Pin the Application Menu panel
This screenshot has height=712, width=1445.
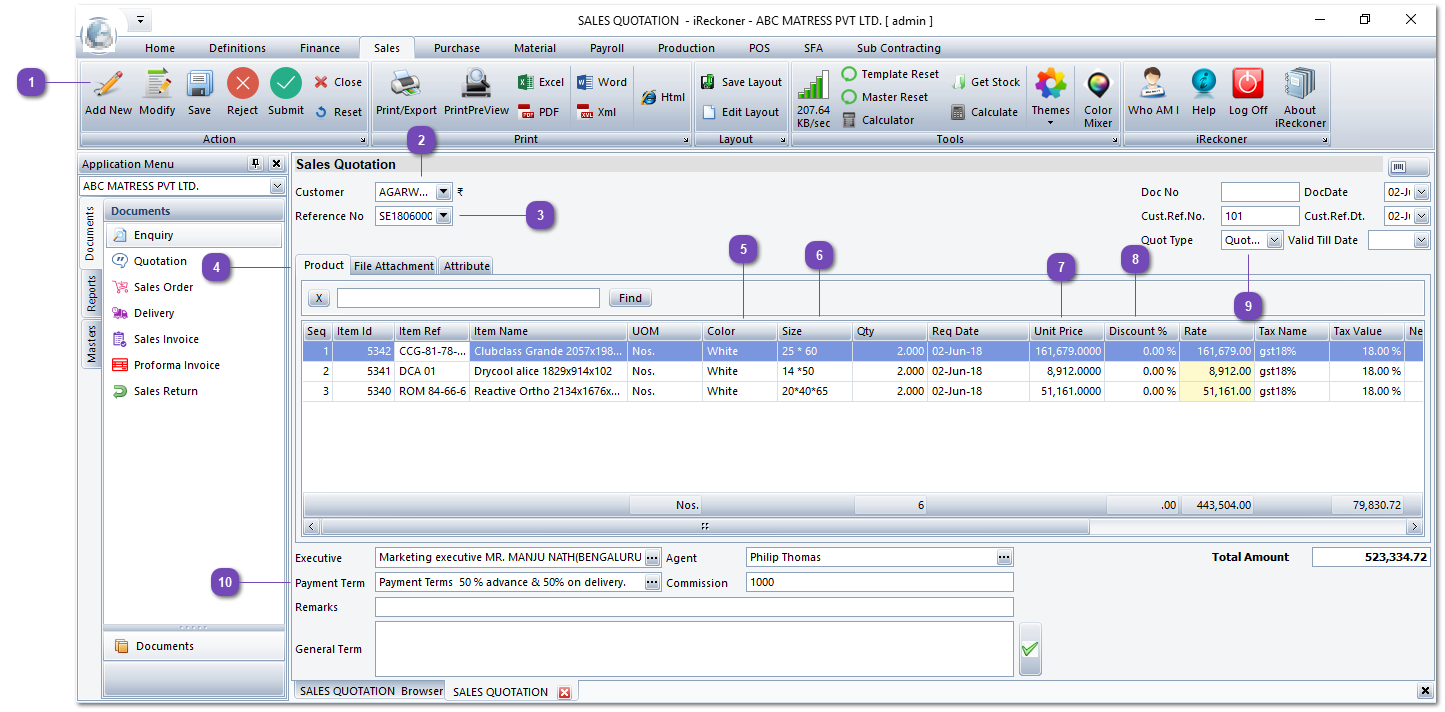coord(255,164)
